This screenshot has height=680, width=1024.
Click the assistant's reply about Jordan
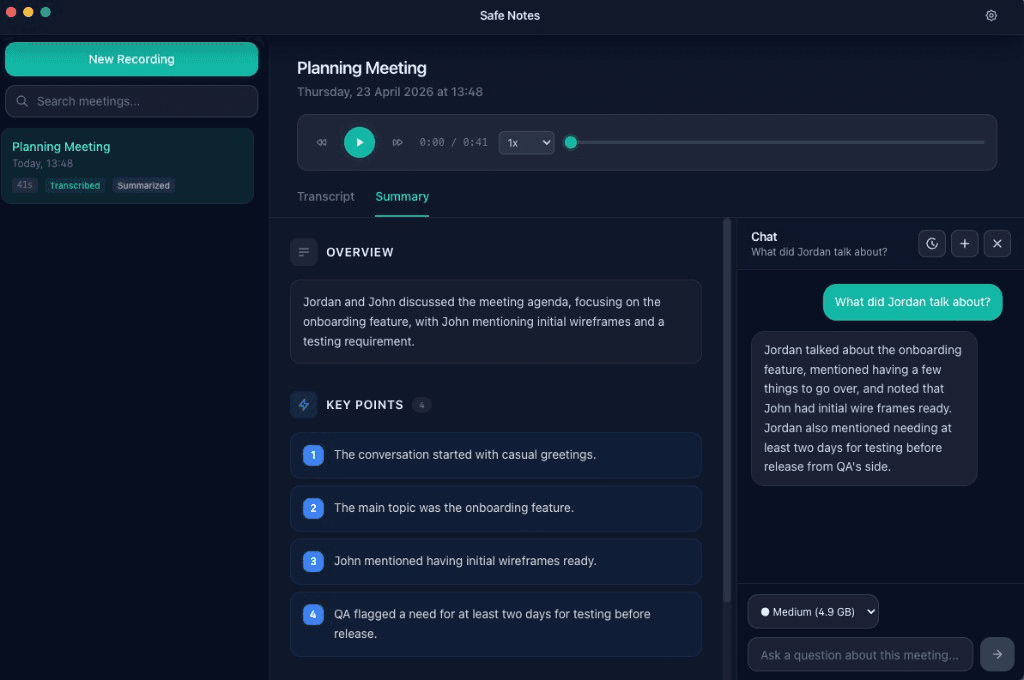point(863,408)
